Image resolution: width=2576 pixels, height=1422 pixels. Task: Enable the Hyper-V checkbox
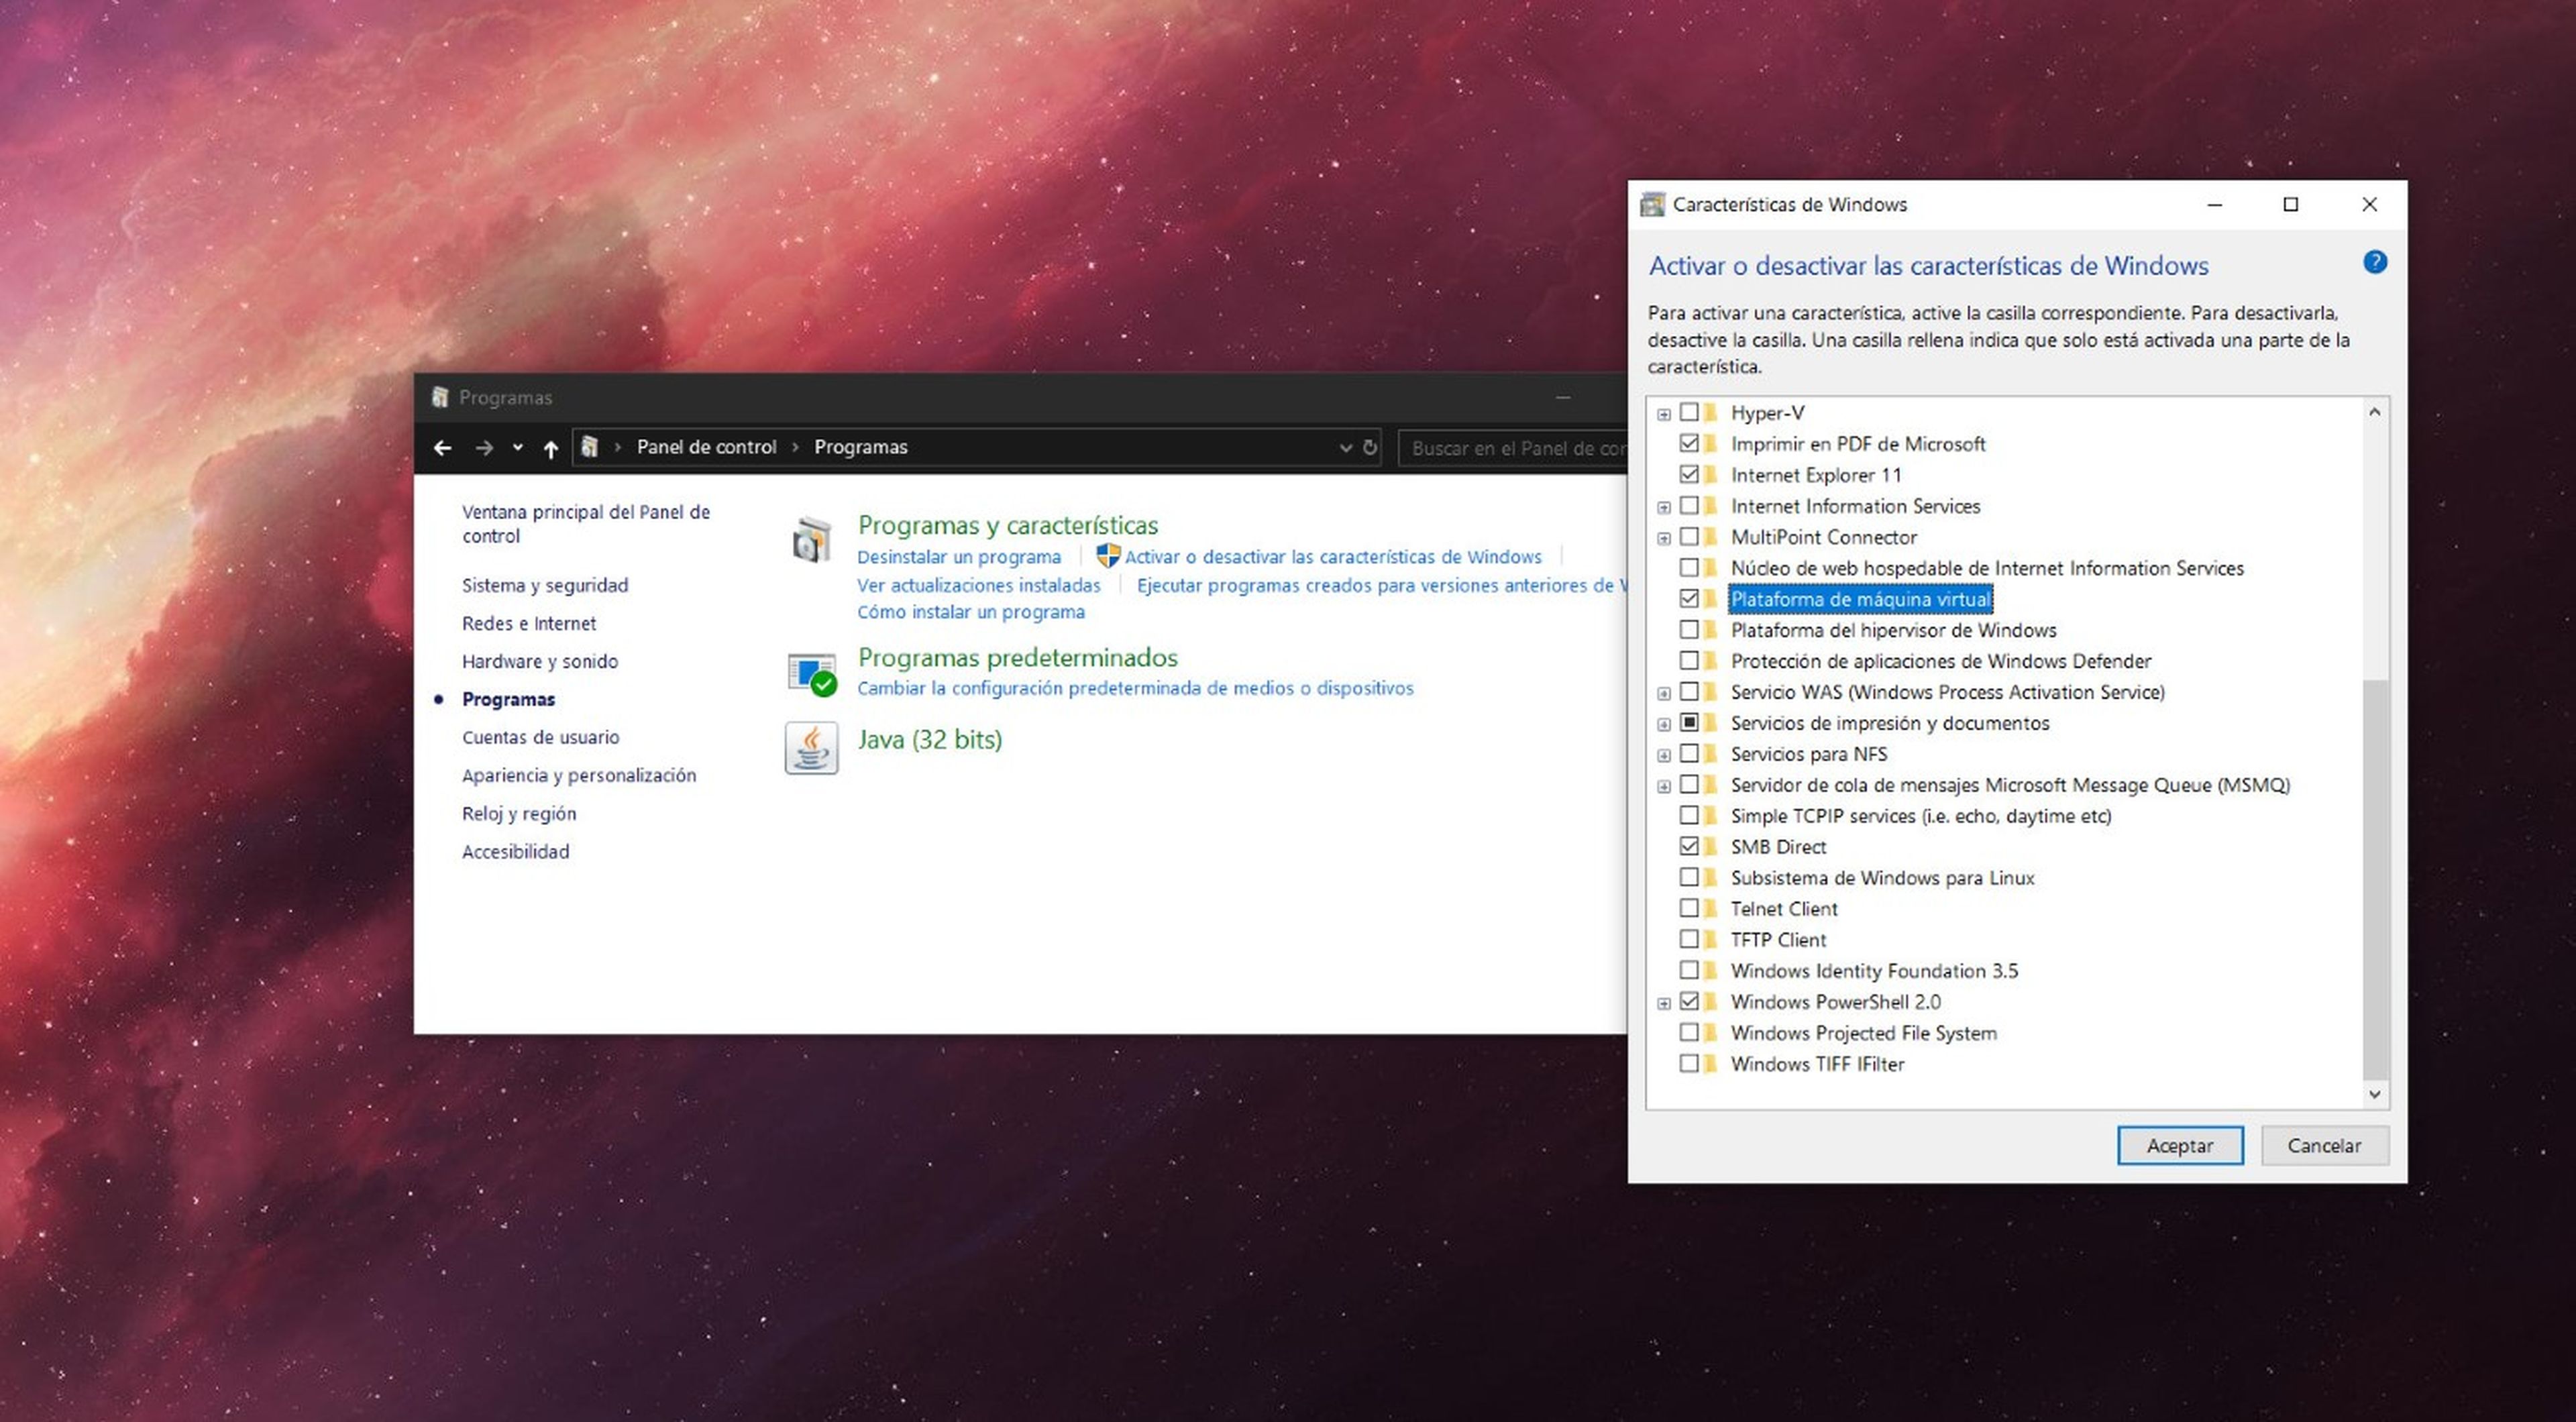pos(1689,412)
